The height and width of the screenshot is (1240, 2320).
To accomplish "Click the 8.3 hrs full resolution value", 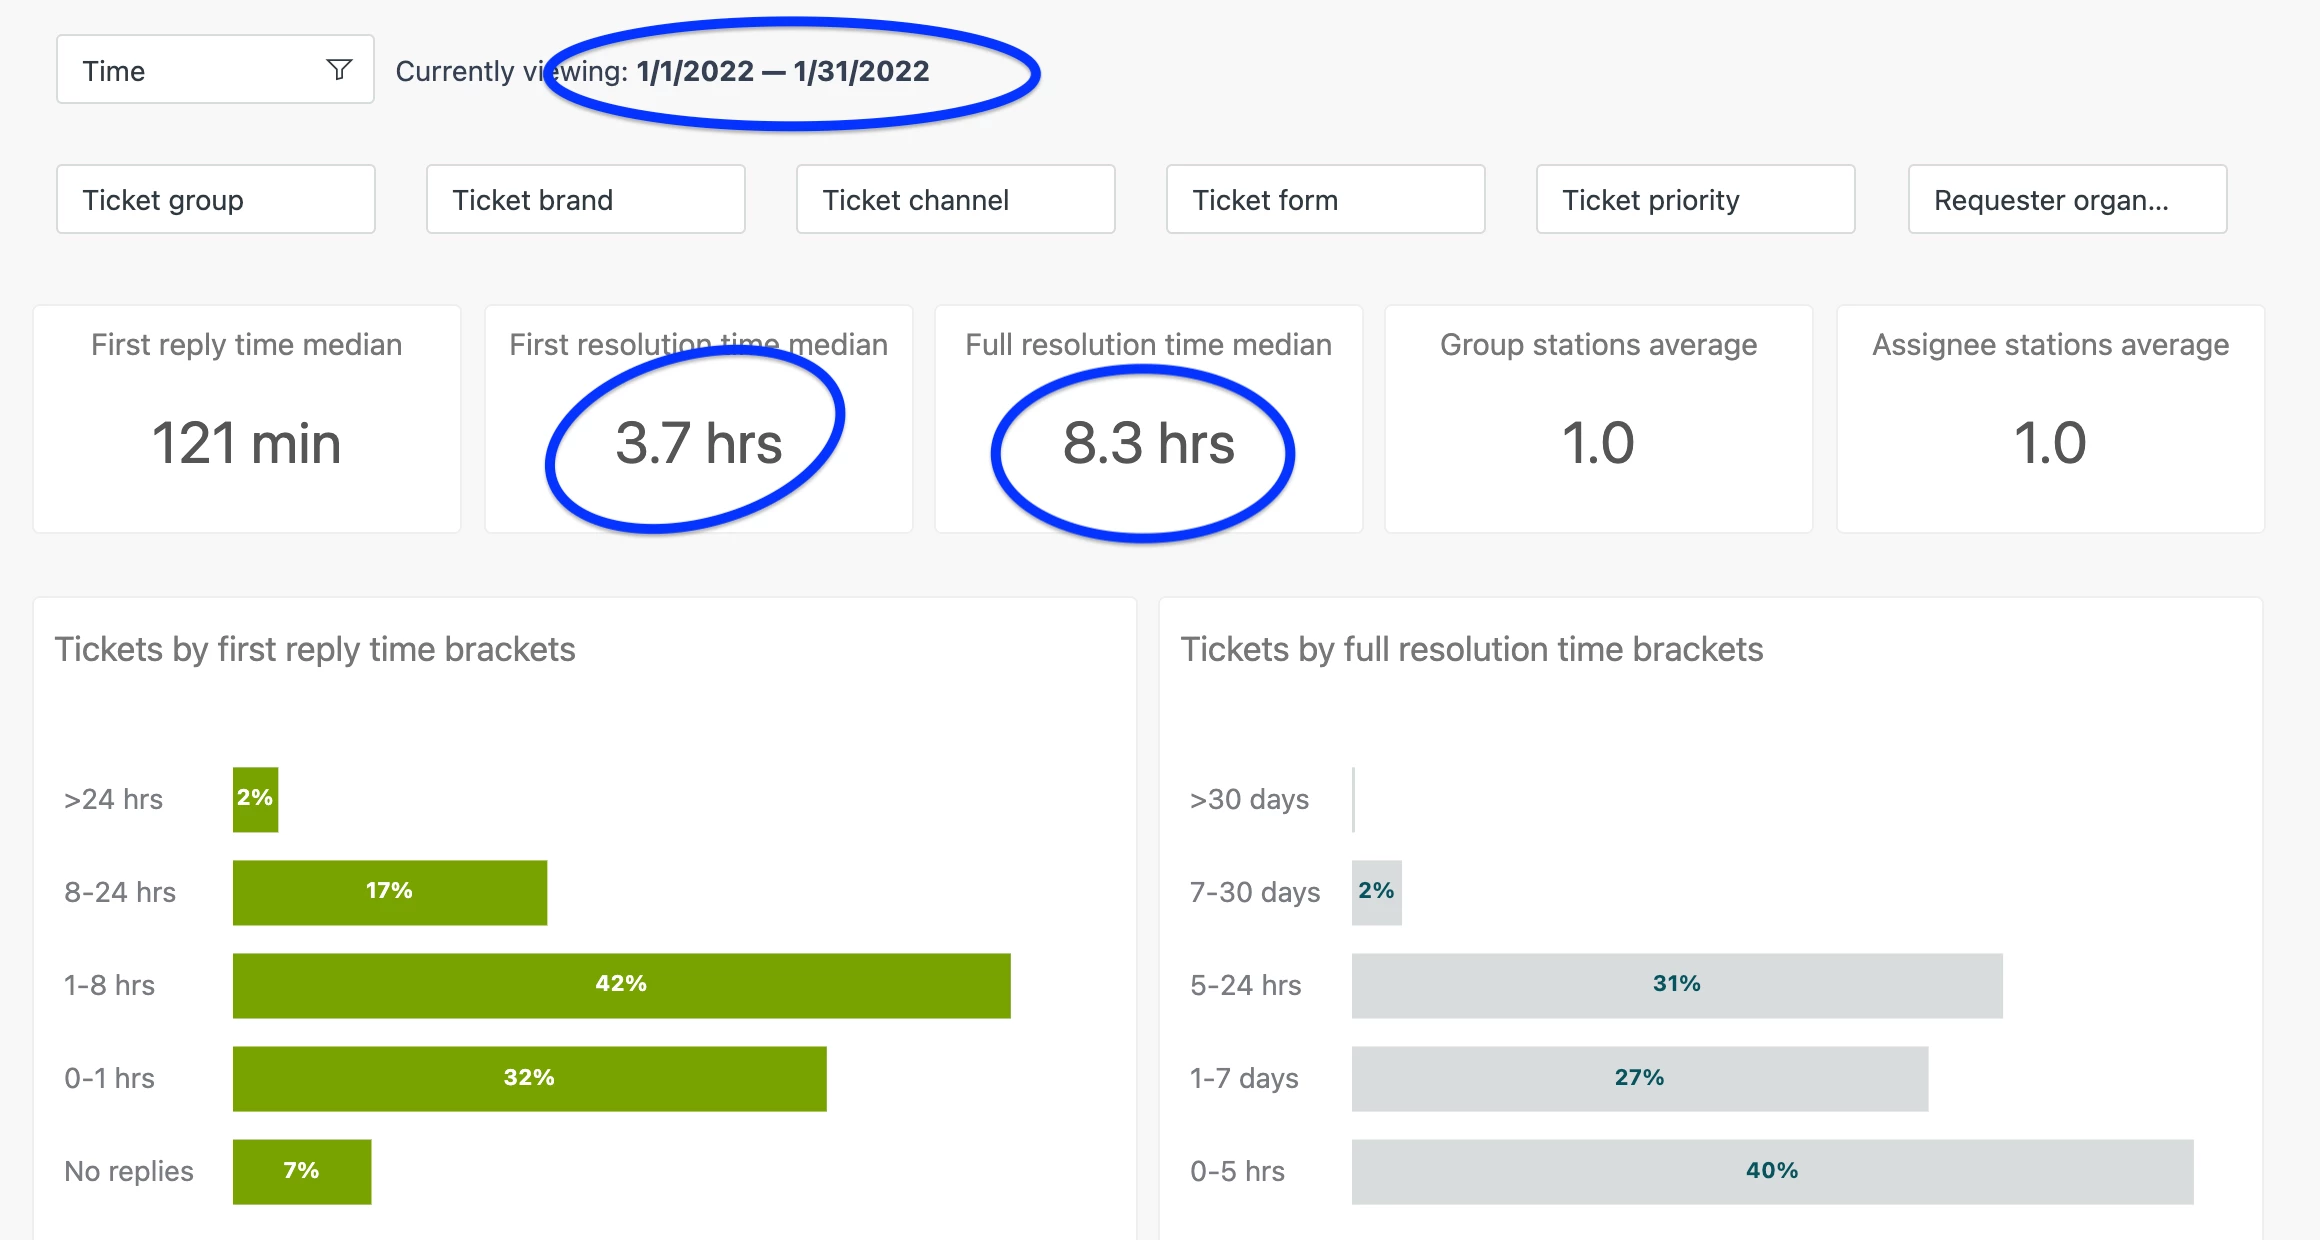I will [x=1148, y=443].
